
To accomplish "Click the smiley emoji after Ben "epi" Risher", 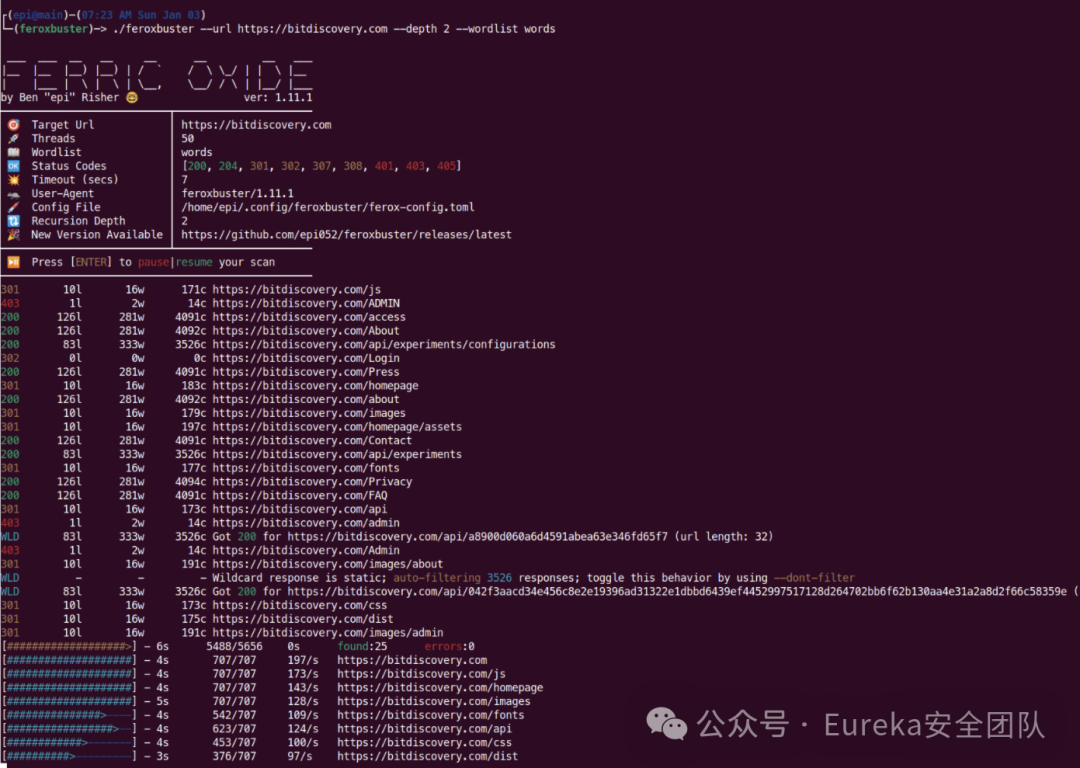I will coord(132,97).
